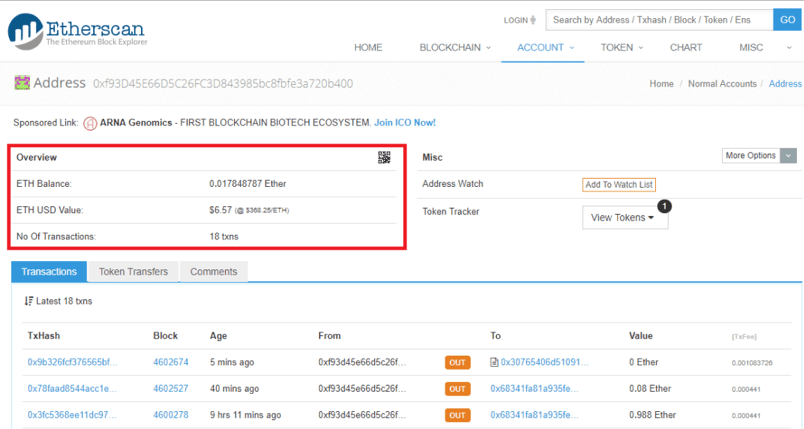This screenshot has width=804, height=429.
Task: Open transaction hash 0x9b326fcf376565bf
Action: [72, 362]
